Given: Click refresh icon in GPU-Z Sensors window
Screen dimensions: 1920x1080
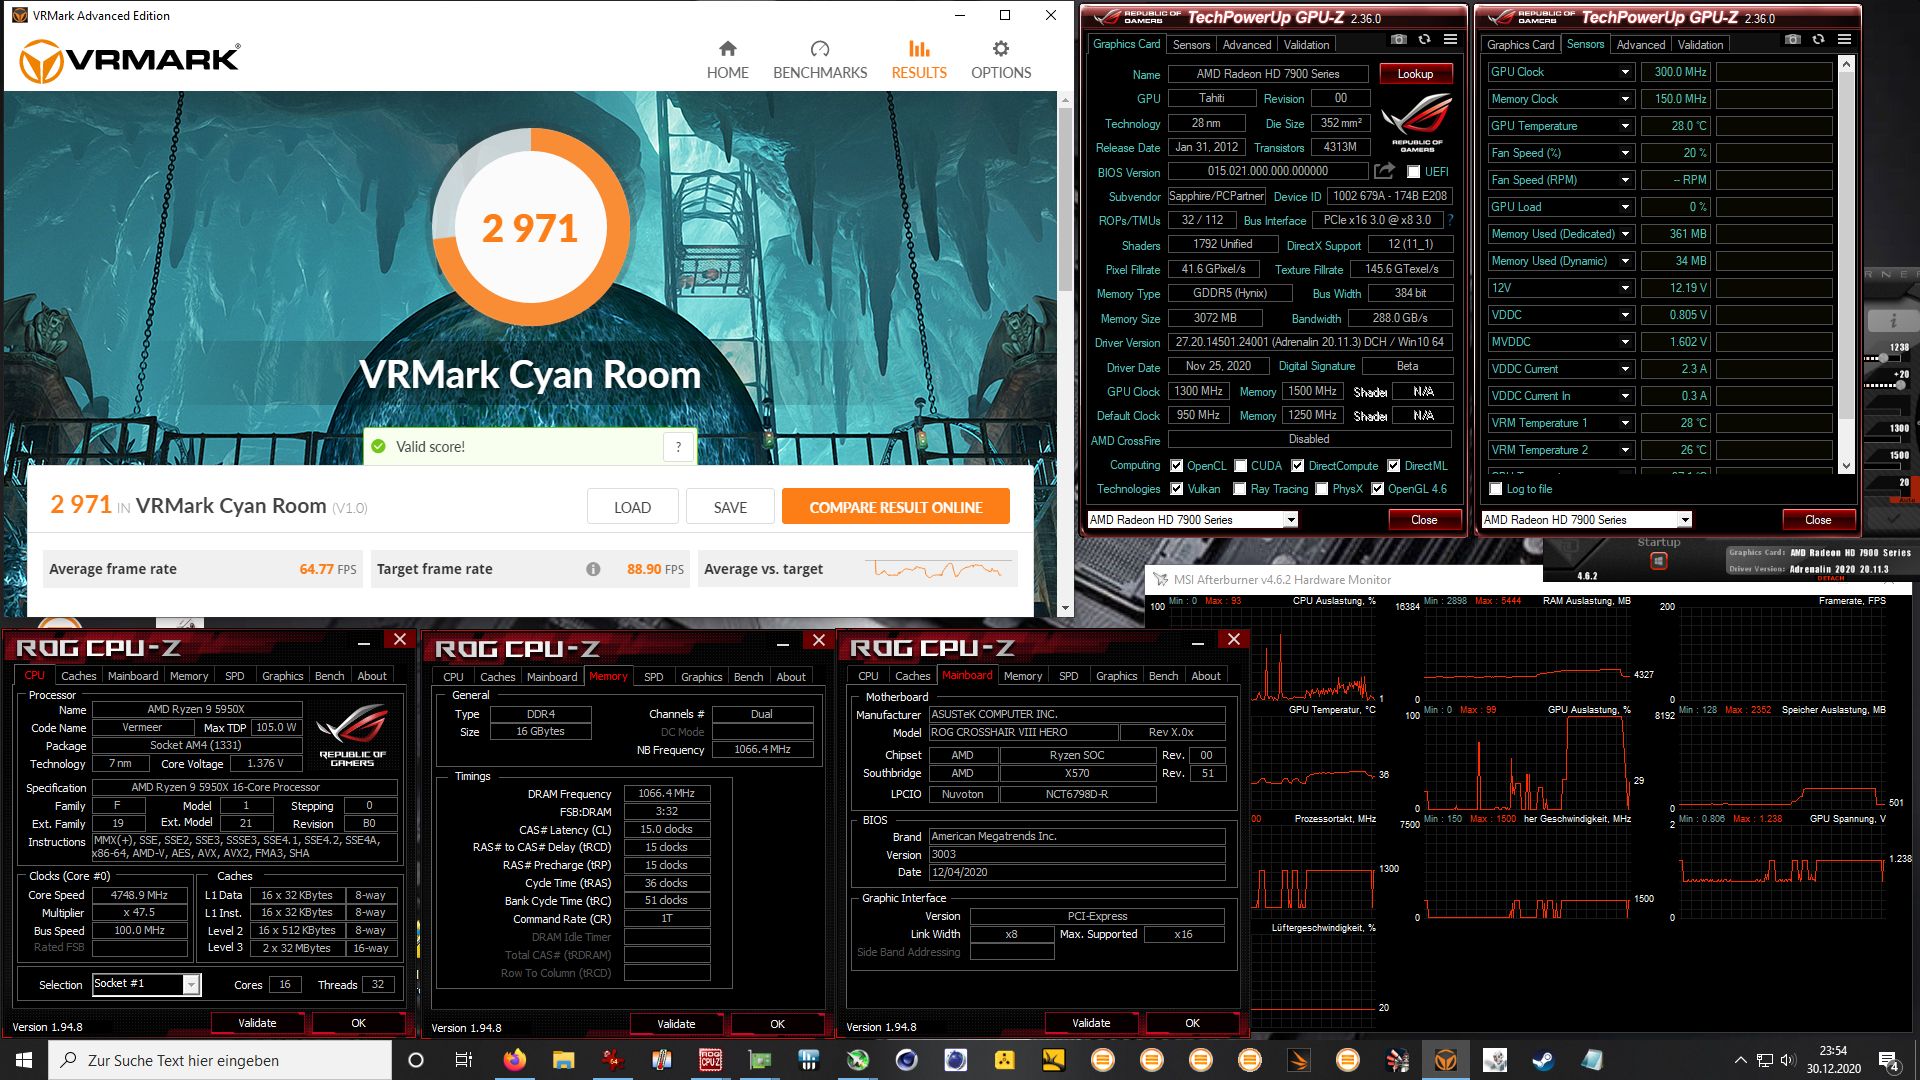Looking at the screenshot, I should (x=1818, y=40).
